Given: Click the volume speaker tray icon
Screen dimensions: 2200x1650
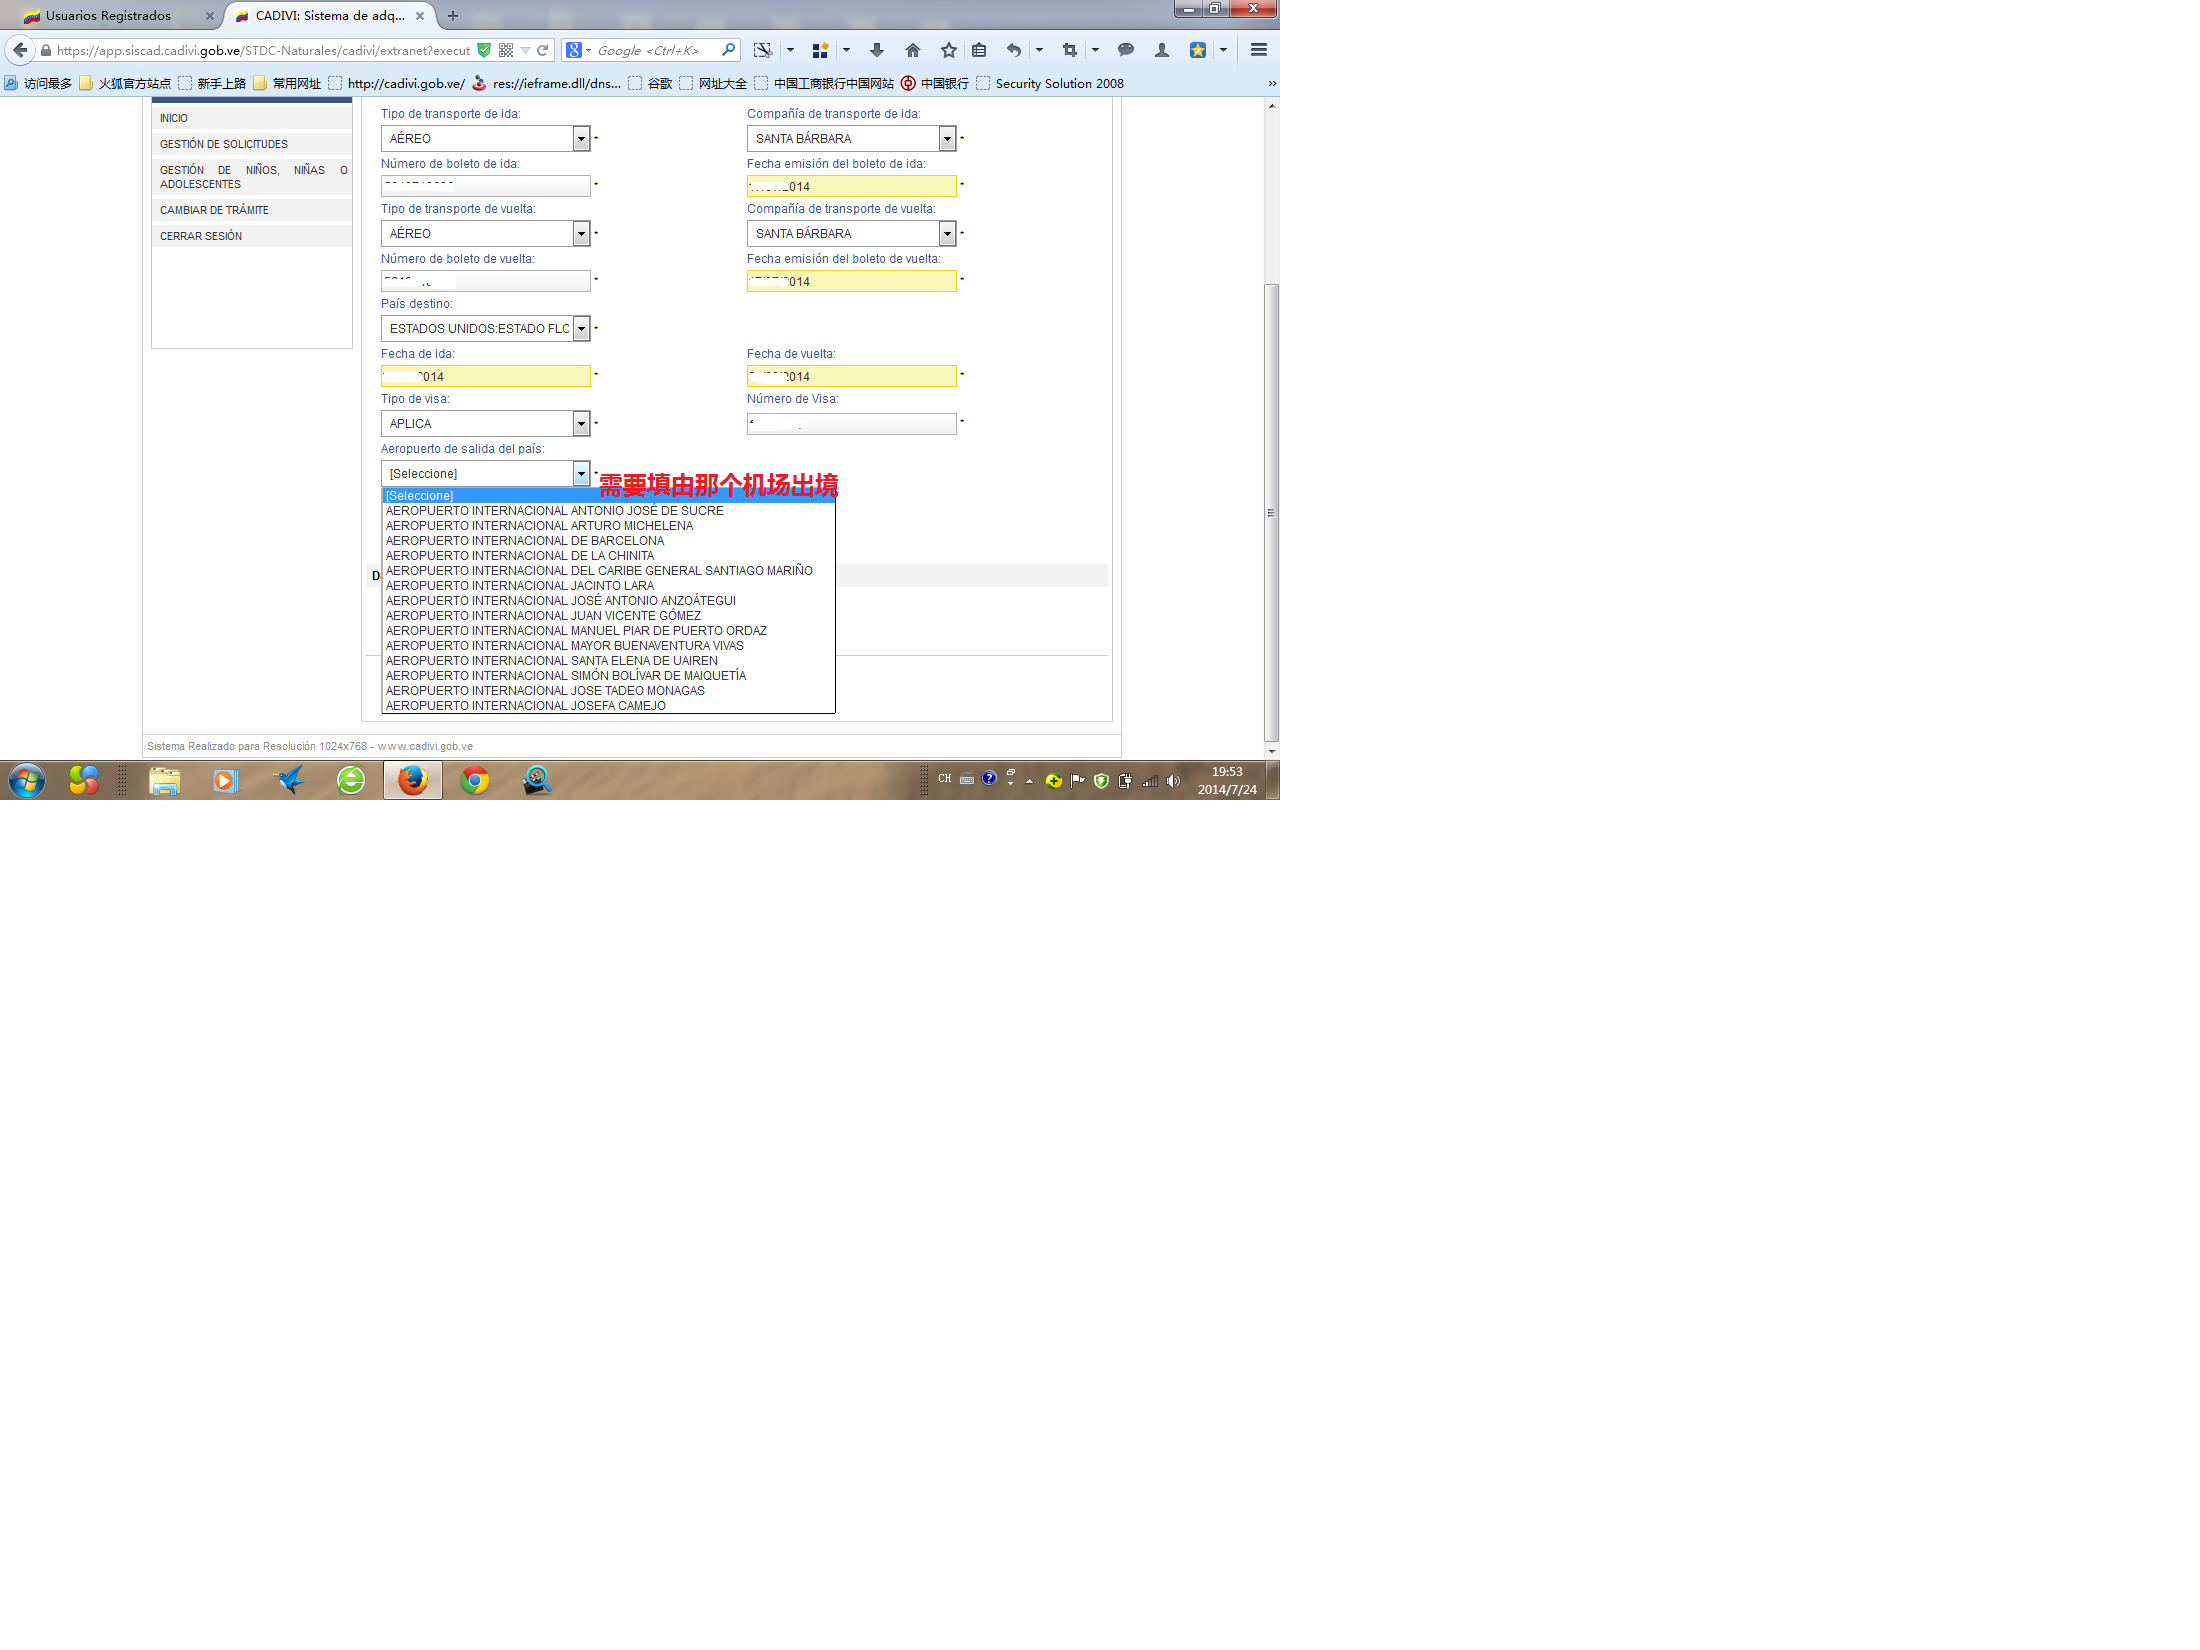Looking at the screenshot, I should coord(1174,781).
